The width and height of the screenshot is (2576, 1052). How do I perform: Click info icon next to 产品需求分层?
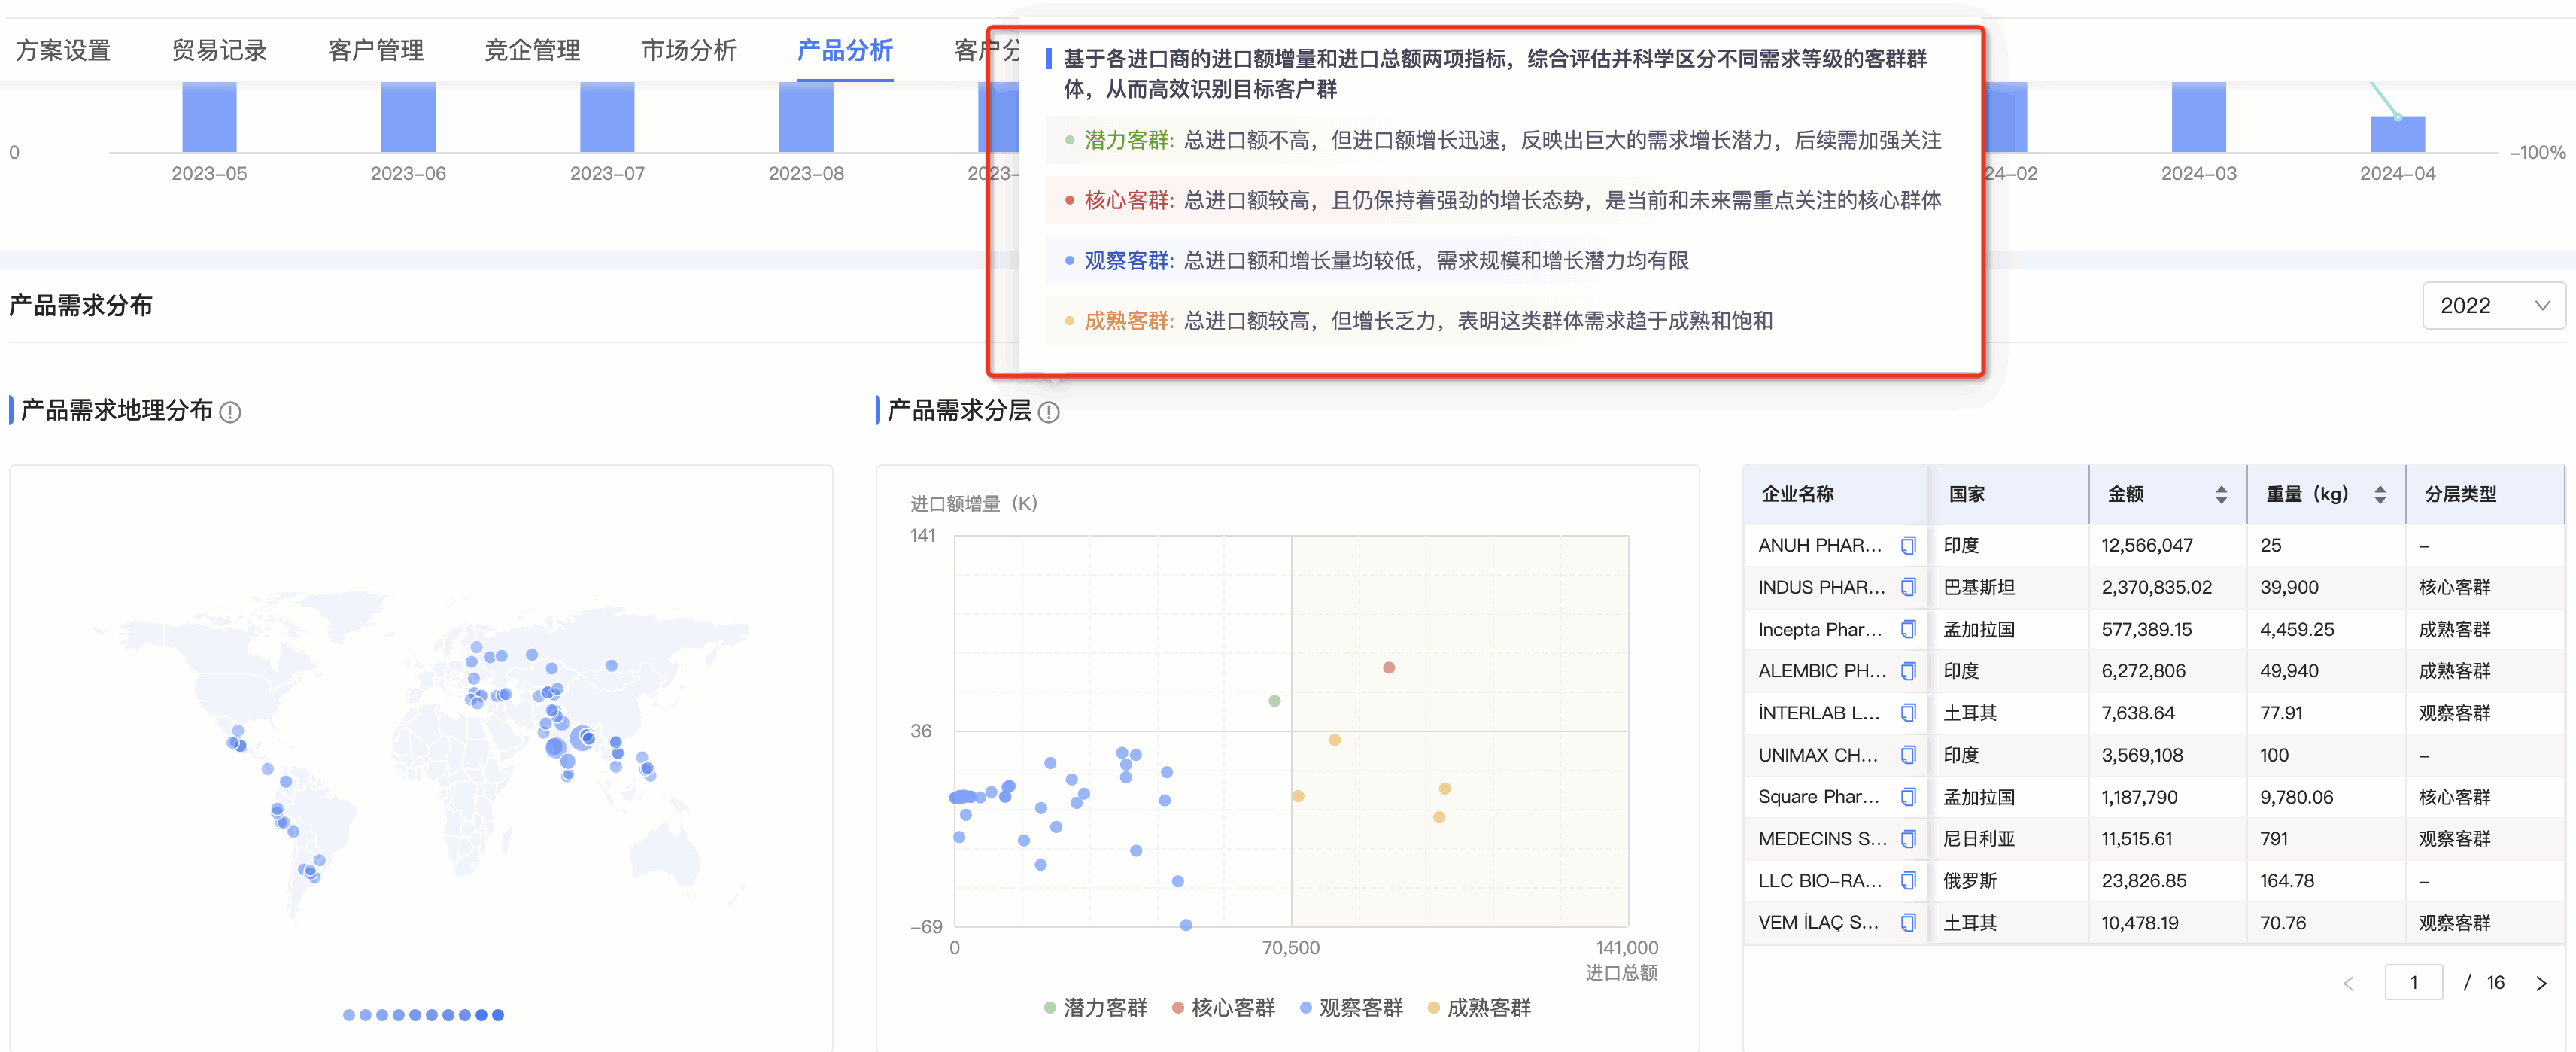pyautogui.click(x=1048, y=412)
